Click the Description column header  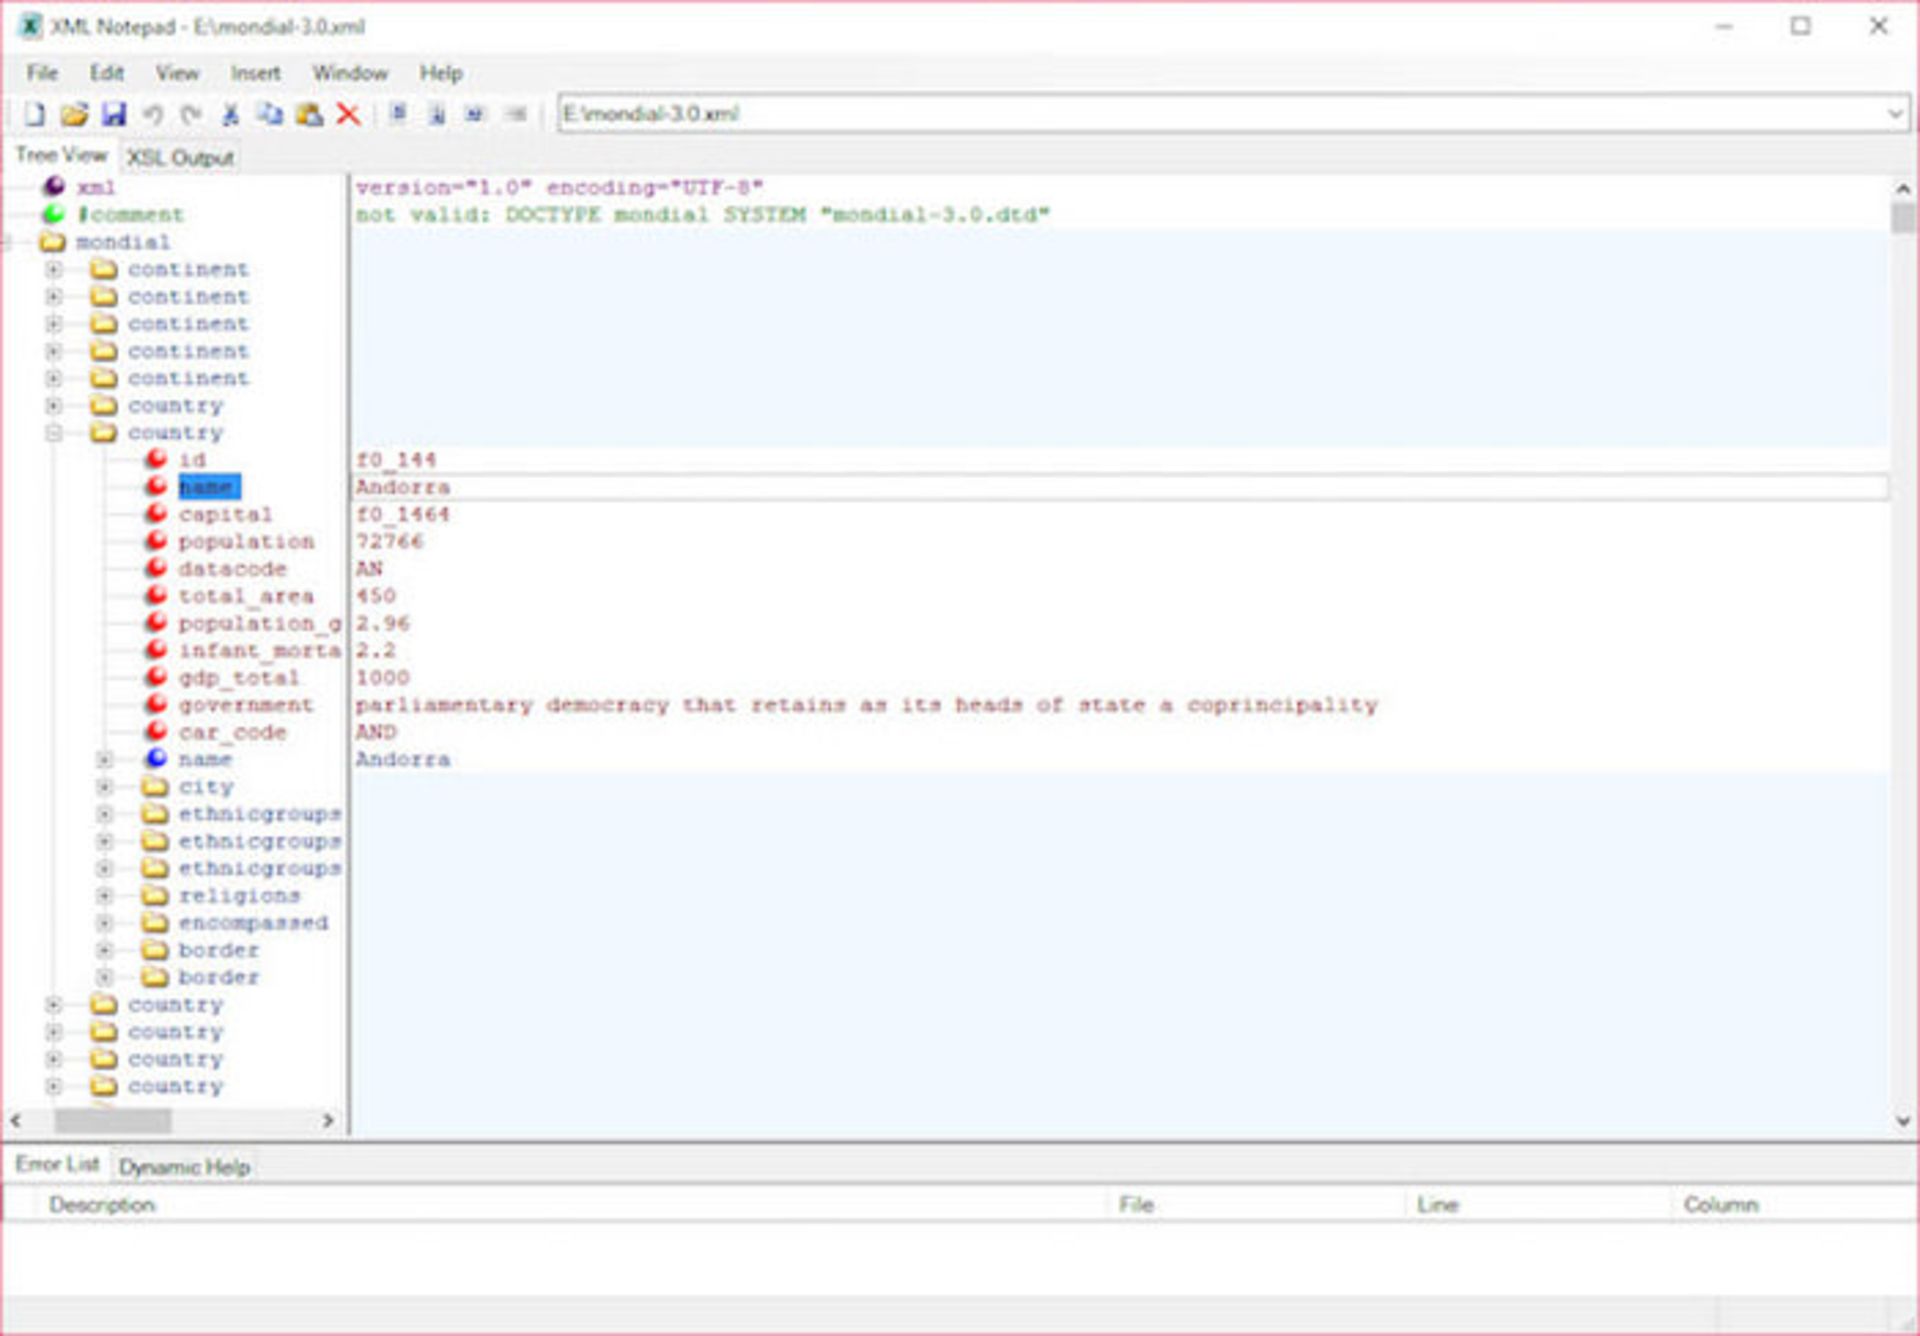(102, 1205)
